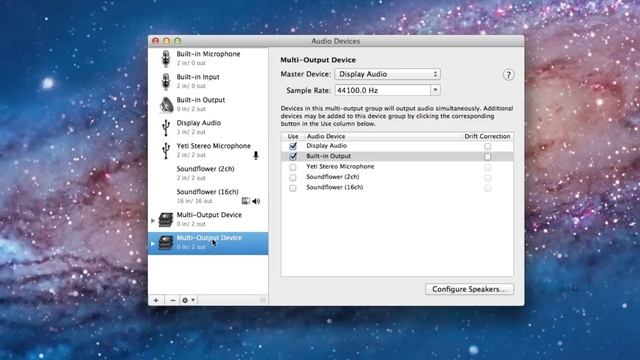Image resolution: width=640 pixels, height=360 pixels.
Task: Select Display Audio in sidebar list
Action: 208,127
